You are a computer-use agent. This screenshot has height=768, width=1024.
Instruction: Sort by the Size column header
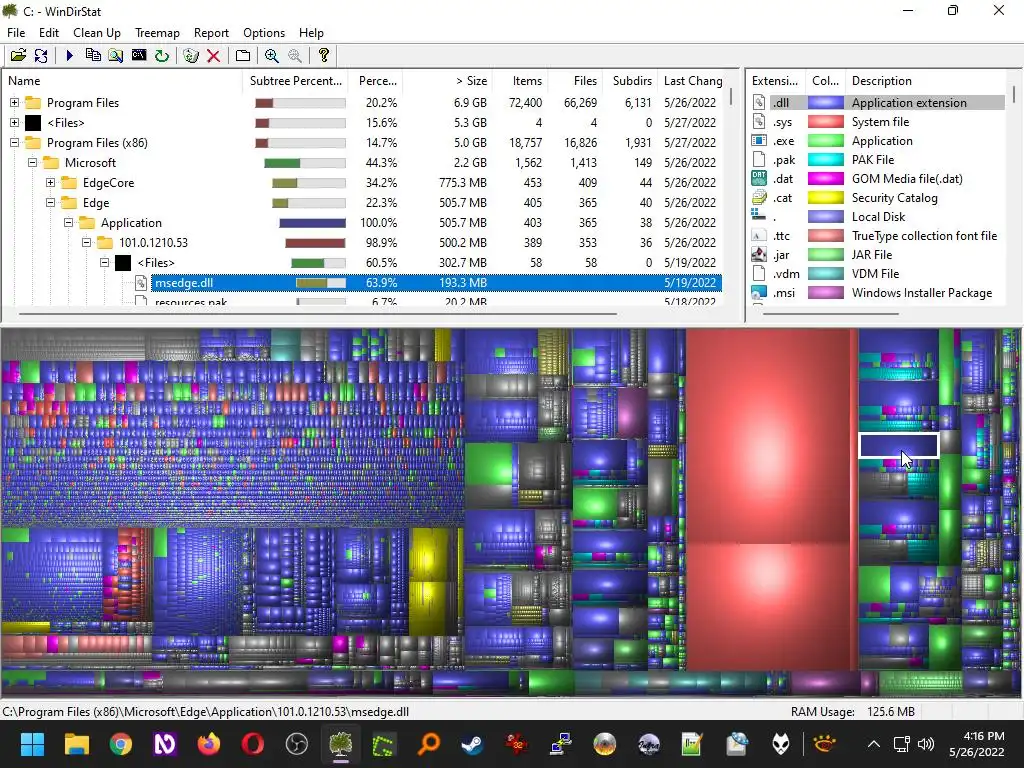448,81
